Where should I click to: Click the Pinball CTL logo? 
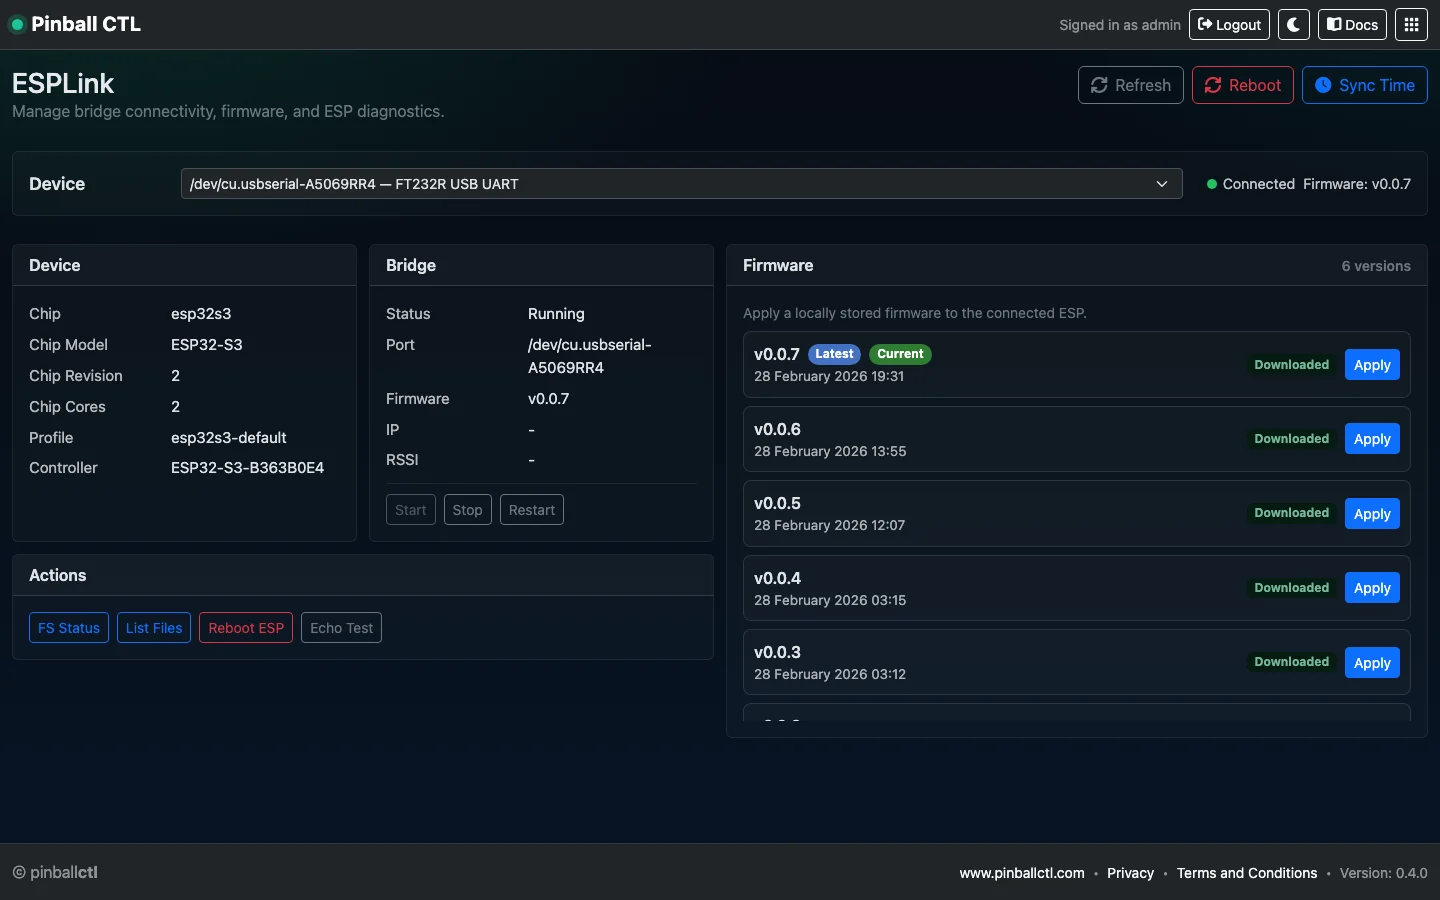76,24
